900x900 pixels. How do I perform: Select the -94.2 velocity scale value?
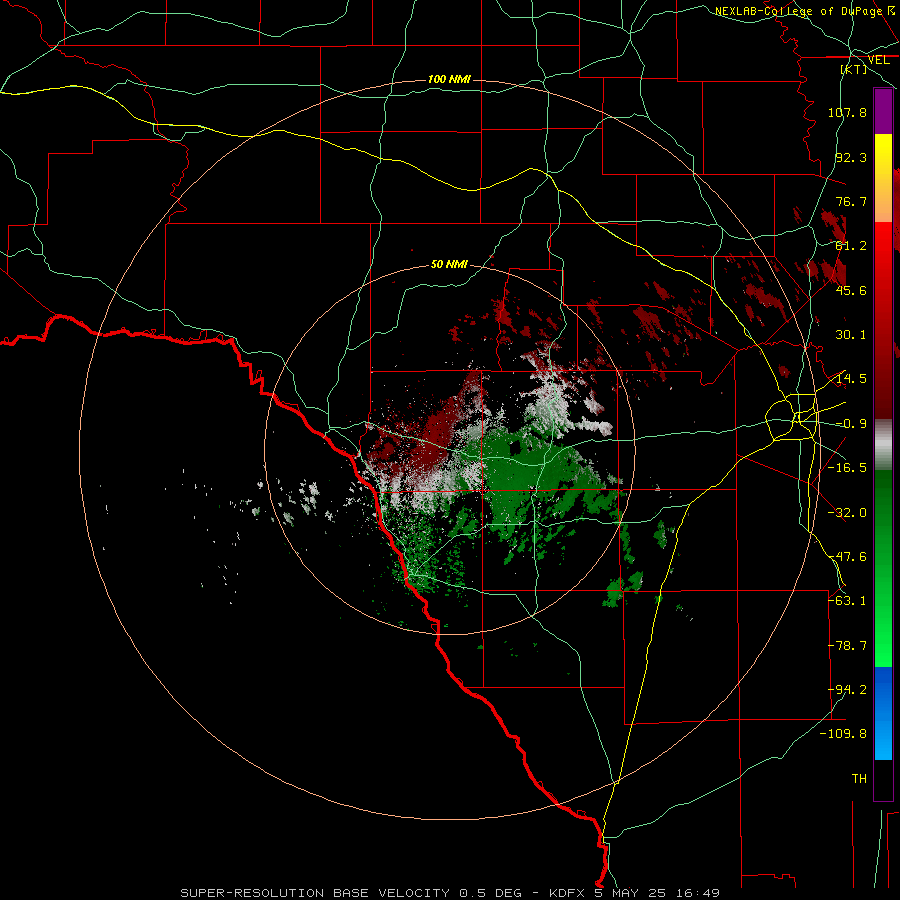[x=847, y=690]
